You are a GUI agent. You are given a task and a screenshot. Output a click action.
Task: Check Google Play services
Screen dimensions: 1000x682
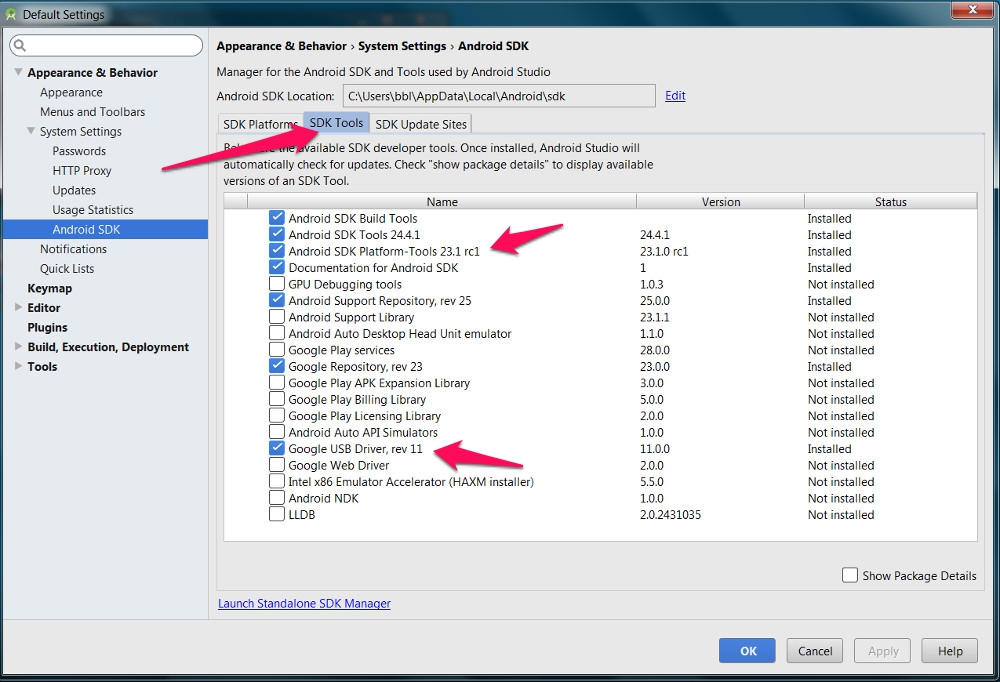pos(277,350)
